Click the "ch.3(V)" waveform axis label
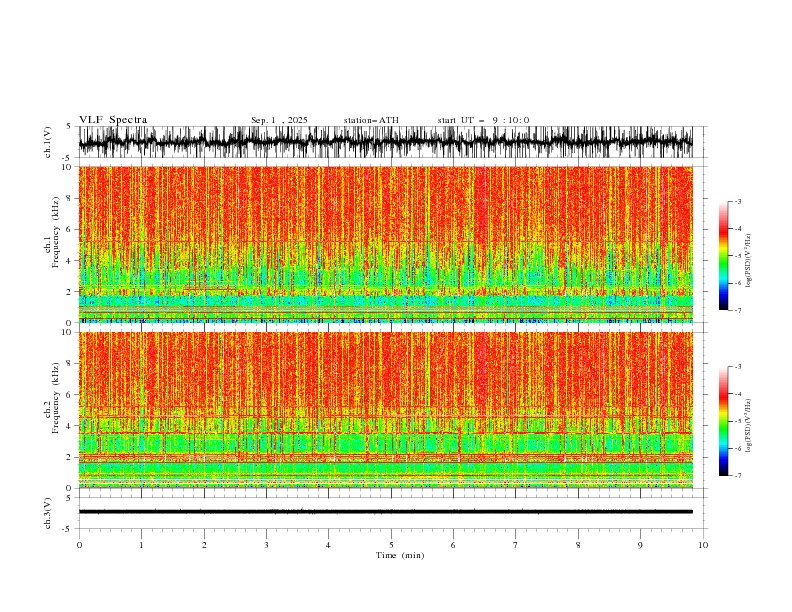The height and width of the screenshot is (612, 792). tap(48, 513)
